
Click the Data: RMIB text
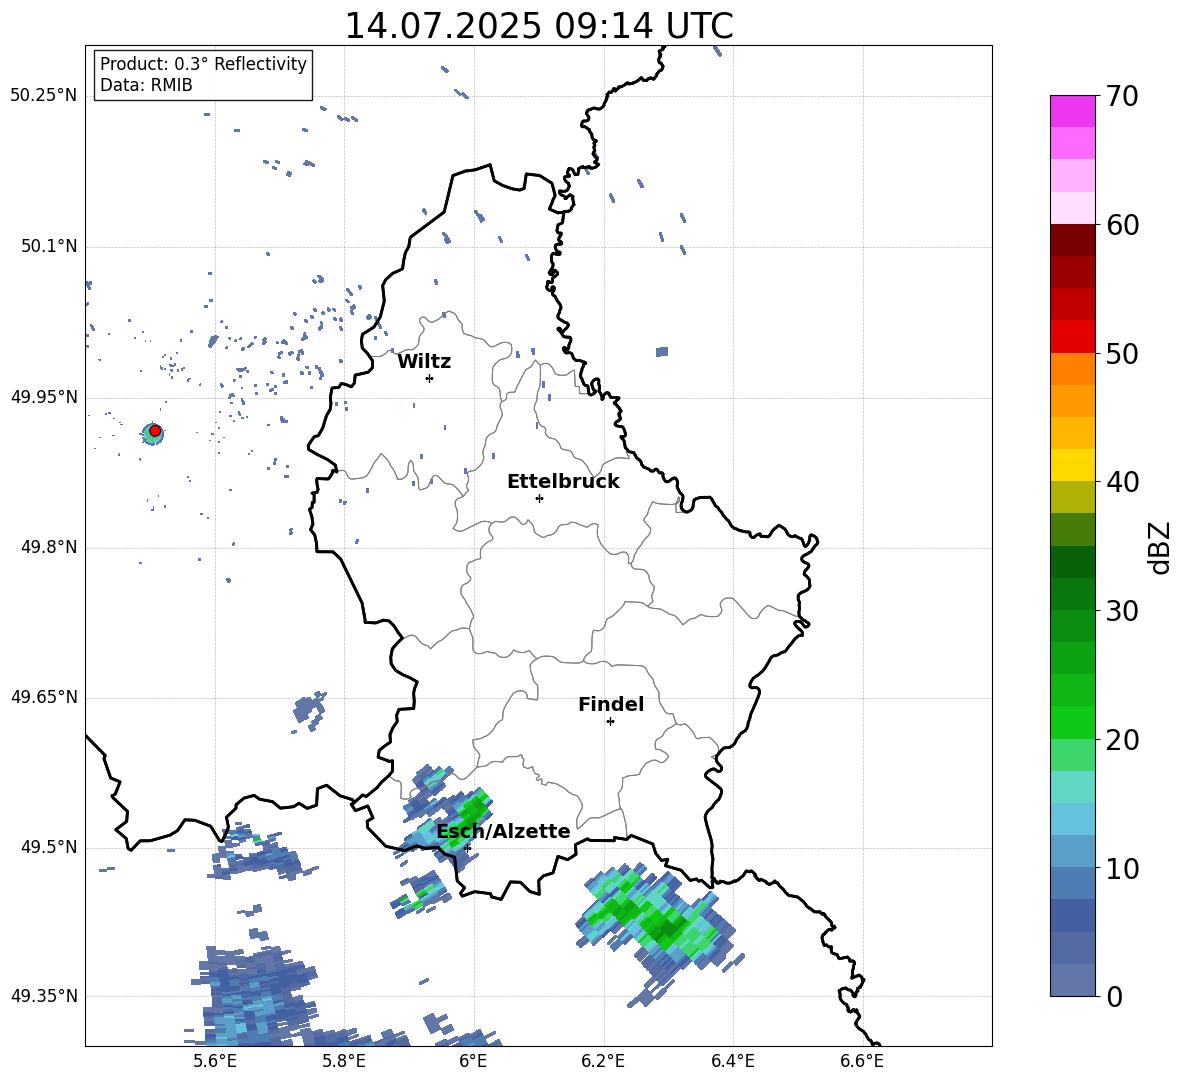pos(146,85)
